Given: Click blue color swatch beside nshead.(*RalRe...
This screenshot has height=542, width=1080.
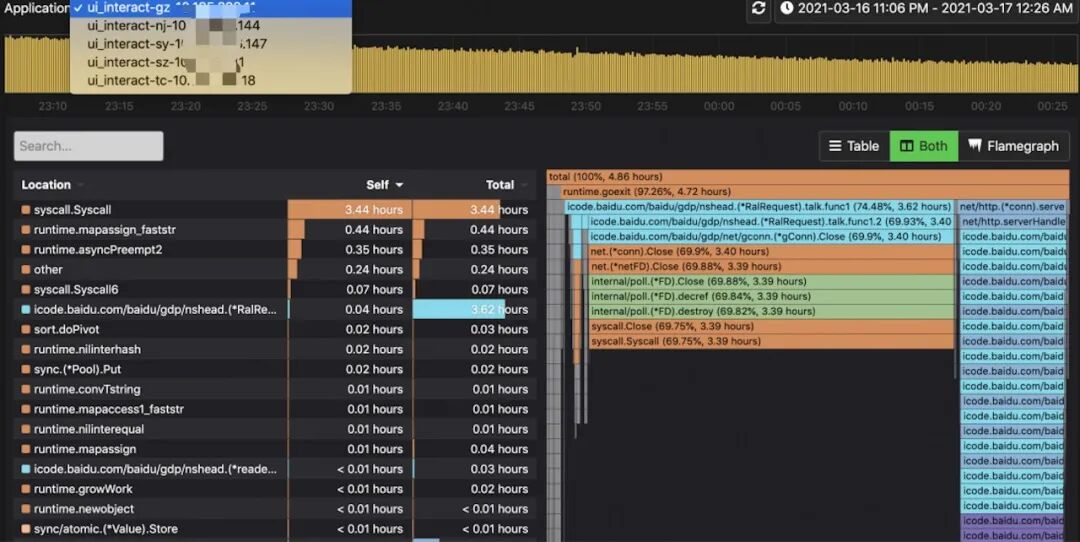Looking at the screenshot, I should tap(25, 309).
